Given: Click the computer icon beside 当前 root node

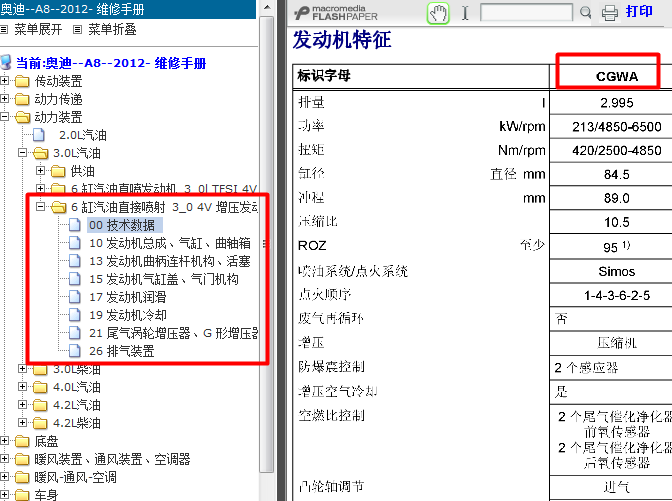Looking at the screenshot, I should coord(6,63).
